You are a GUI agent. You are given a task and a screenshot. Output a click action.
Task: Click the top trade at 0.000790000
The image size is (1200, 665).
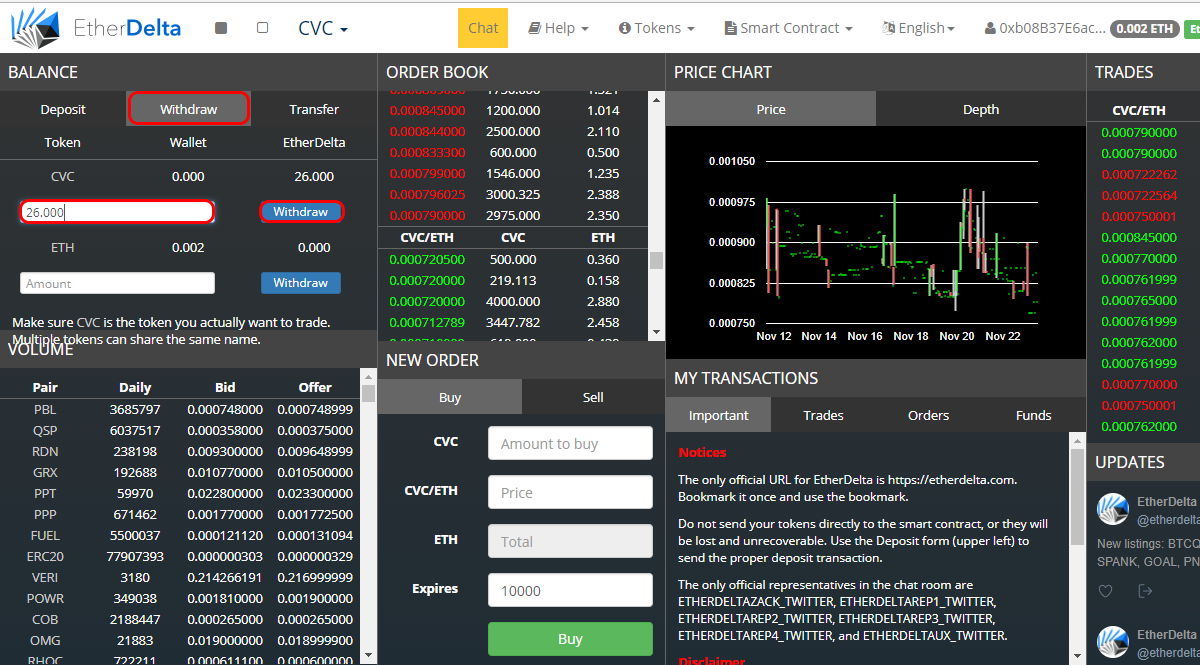[x=1138, y=132]
